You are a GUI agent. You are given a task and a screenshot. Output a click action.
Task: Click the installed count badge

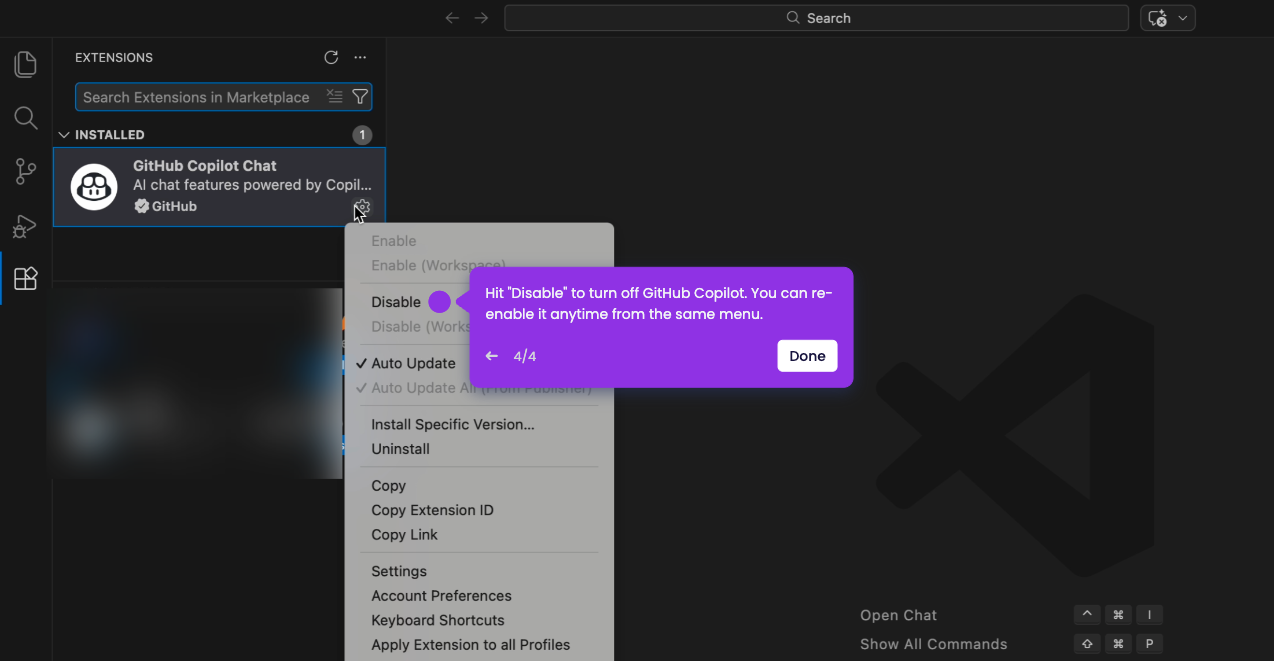click(362, 135)
